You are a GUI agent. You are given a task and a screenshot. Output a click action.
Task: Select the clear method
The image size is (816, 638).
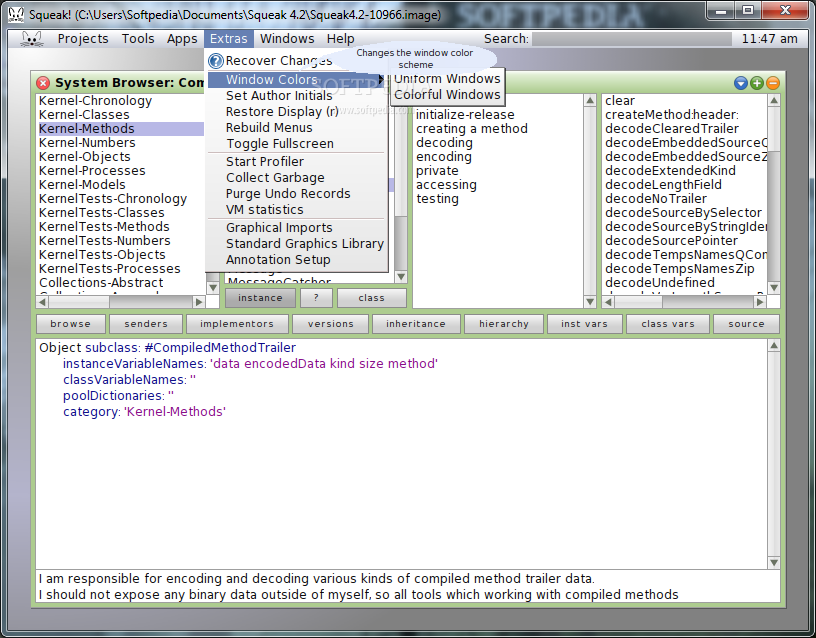[620, 100]
